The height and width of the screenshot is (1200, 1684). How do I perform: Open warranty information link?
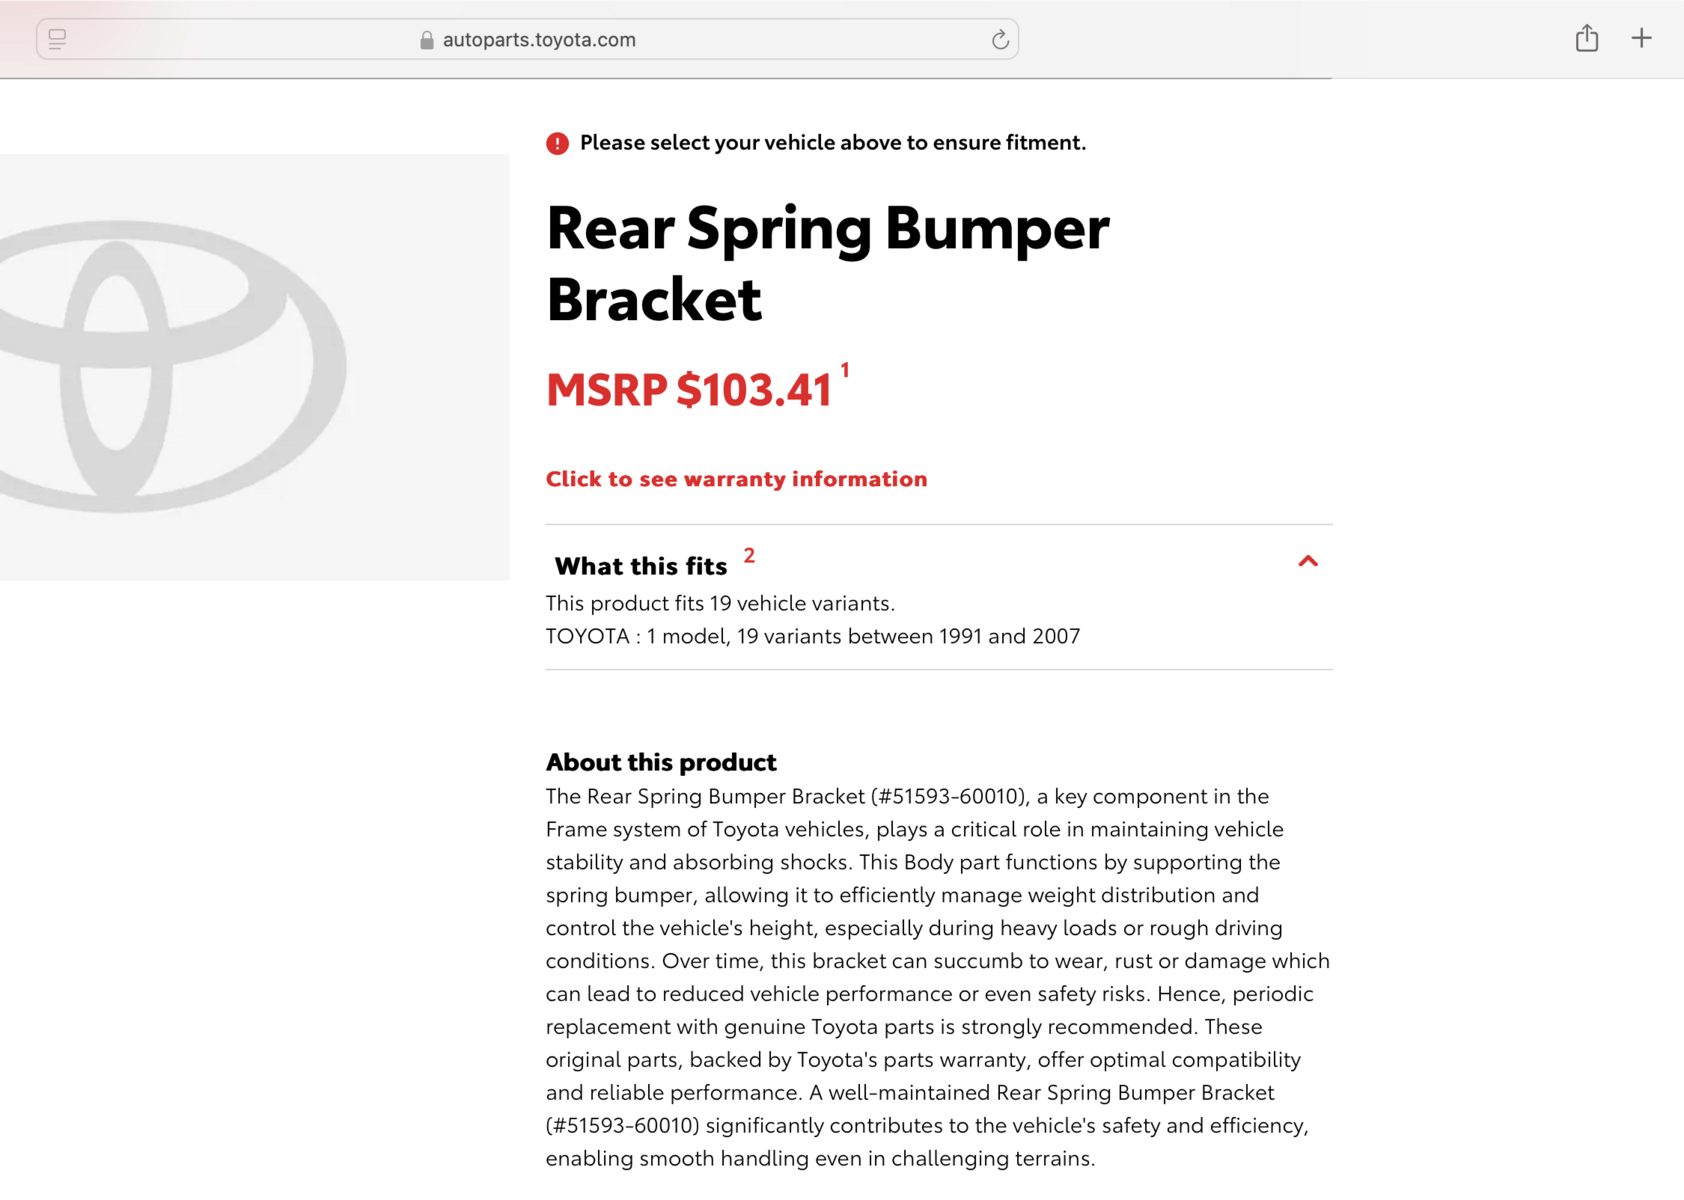[x=736, y=479]
